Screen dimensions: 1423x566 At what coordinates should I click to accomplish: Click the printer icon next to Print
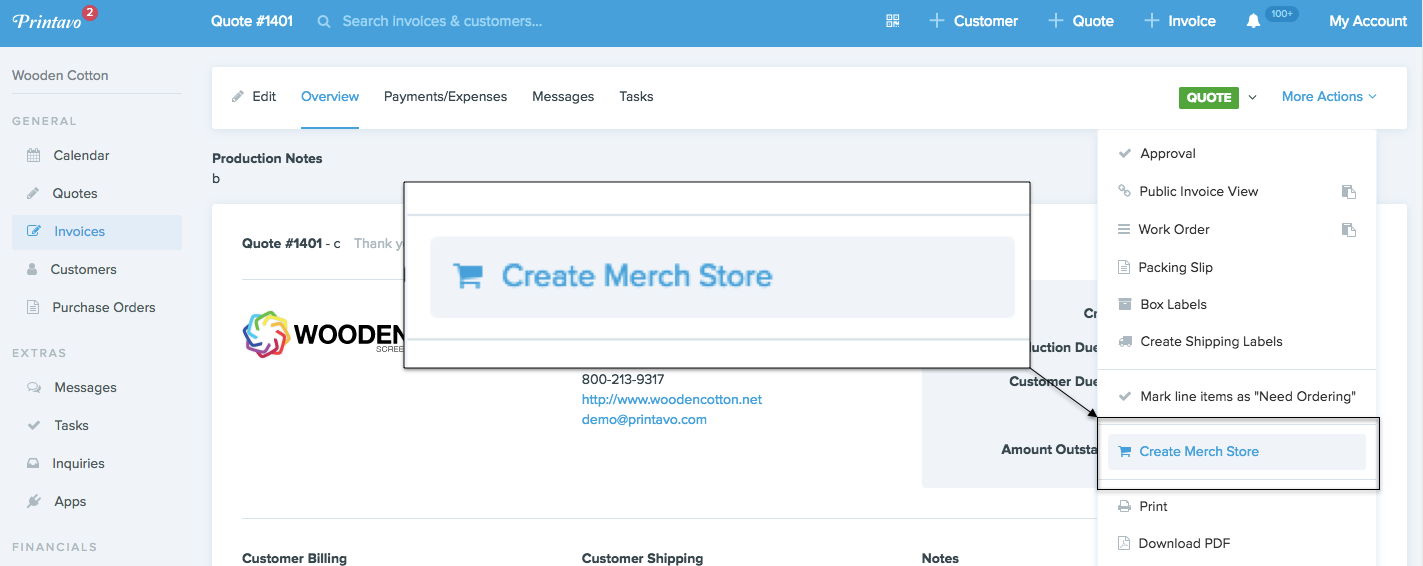(1124, 506)
